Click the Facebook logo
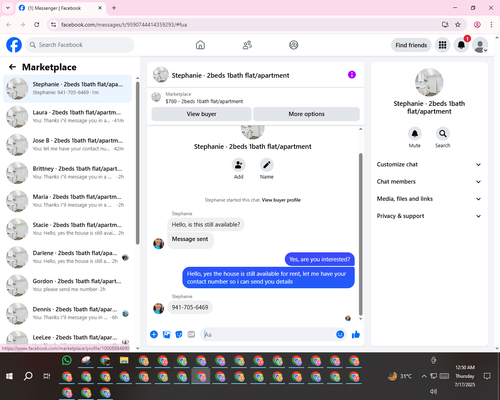This screenshot has height=400, width=500. click(x=14, y=45)
